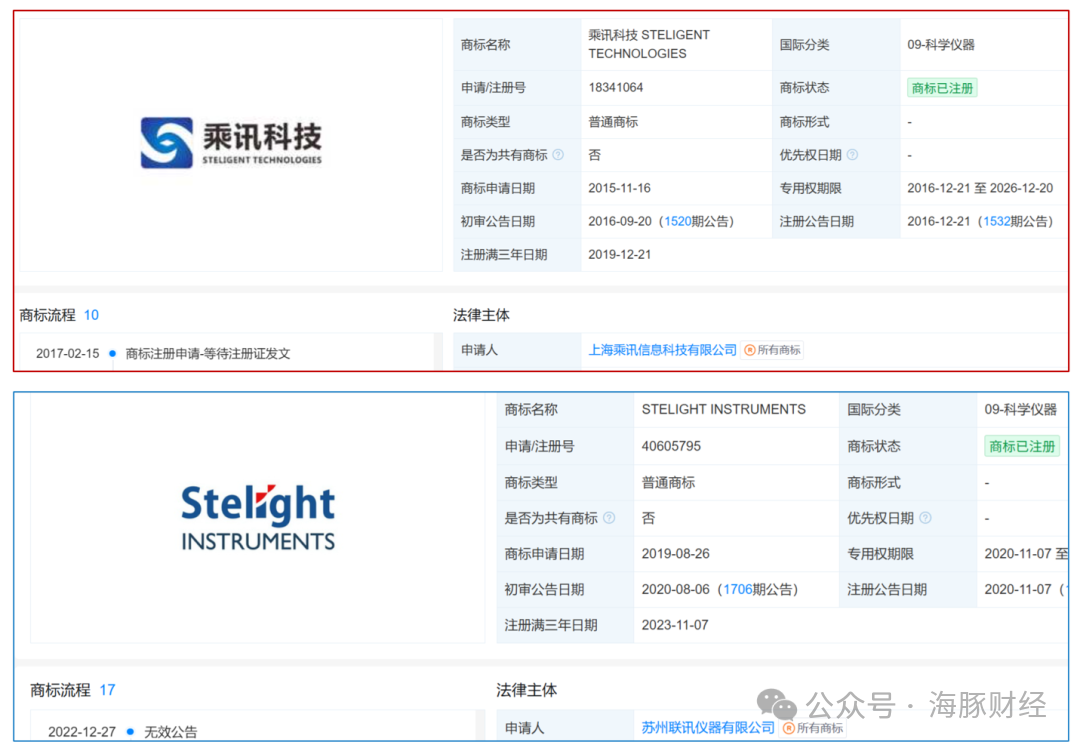Open applicant 上海乘讯信息科技有限公司
Screen dimensions: 1080x748
click(x=662, y=350)
